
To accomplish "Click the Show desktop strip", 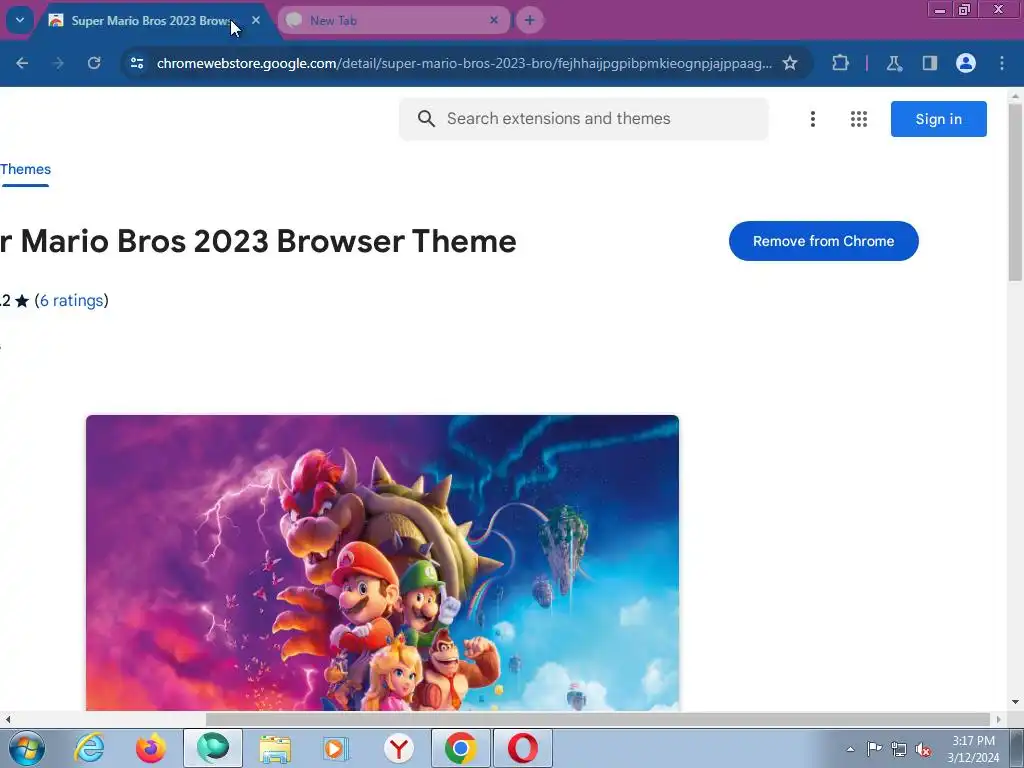I will (1018, 748).
